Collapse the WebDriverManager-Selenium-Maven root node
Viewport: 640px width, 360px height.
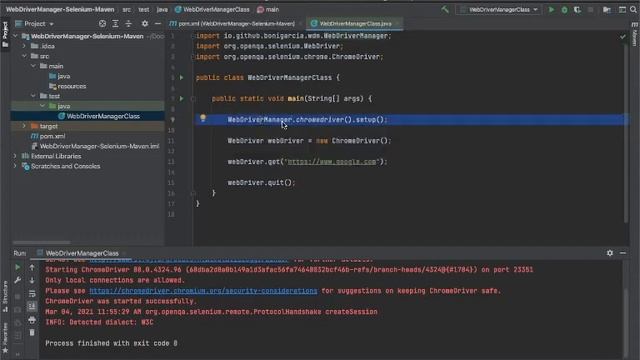pos(15,36)
